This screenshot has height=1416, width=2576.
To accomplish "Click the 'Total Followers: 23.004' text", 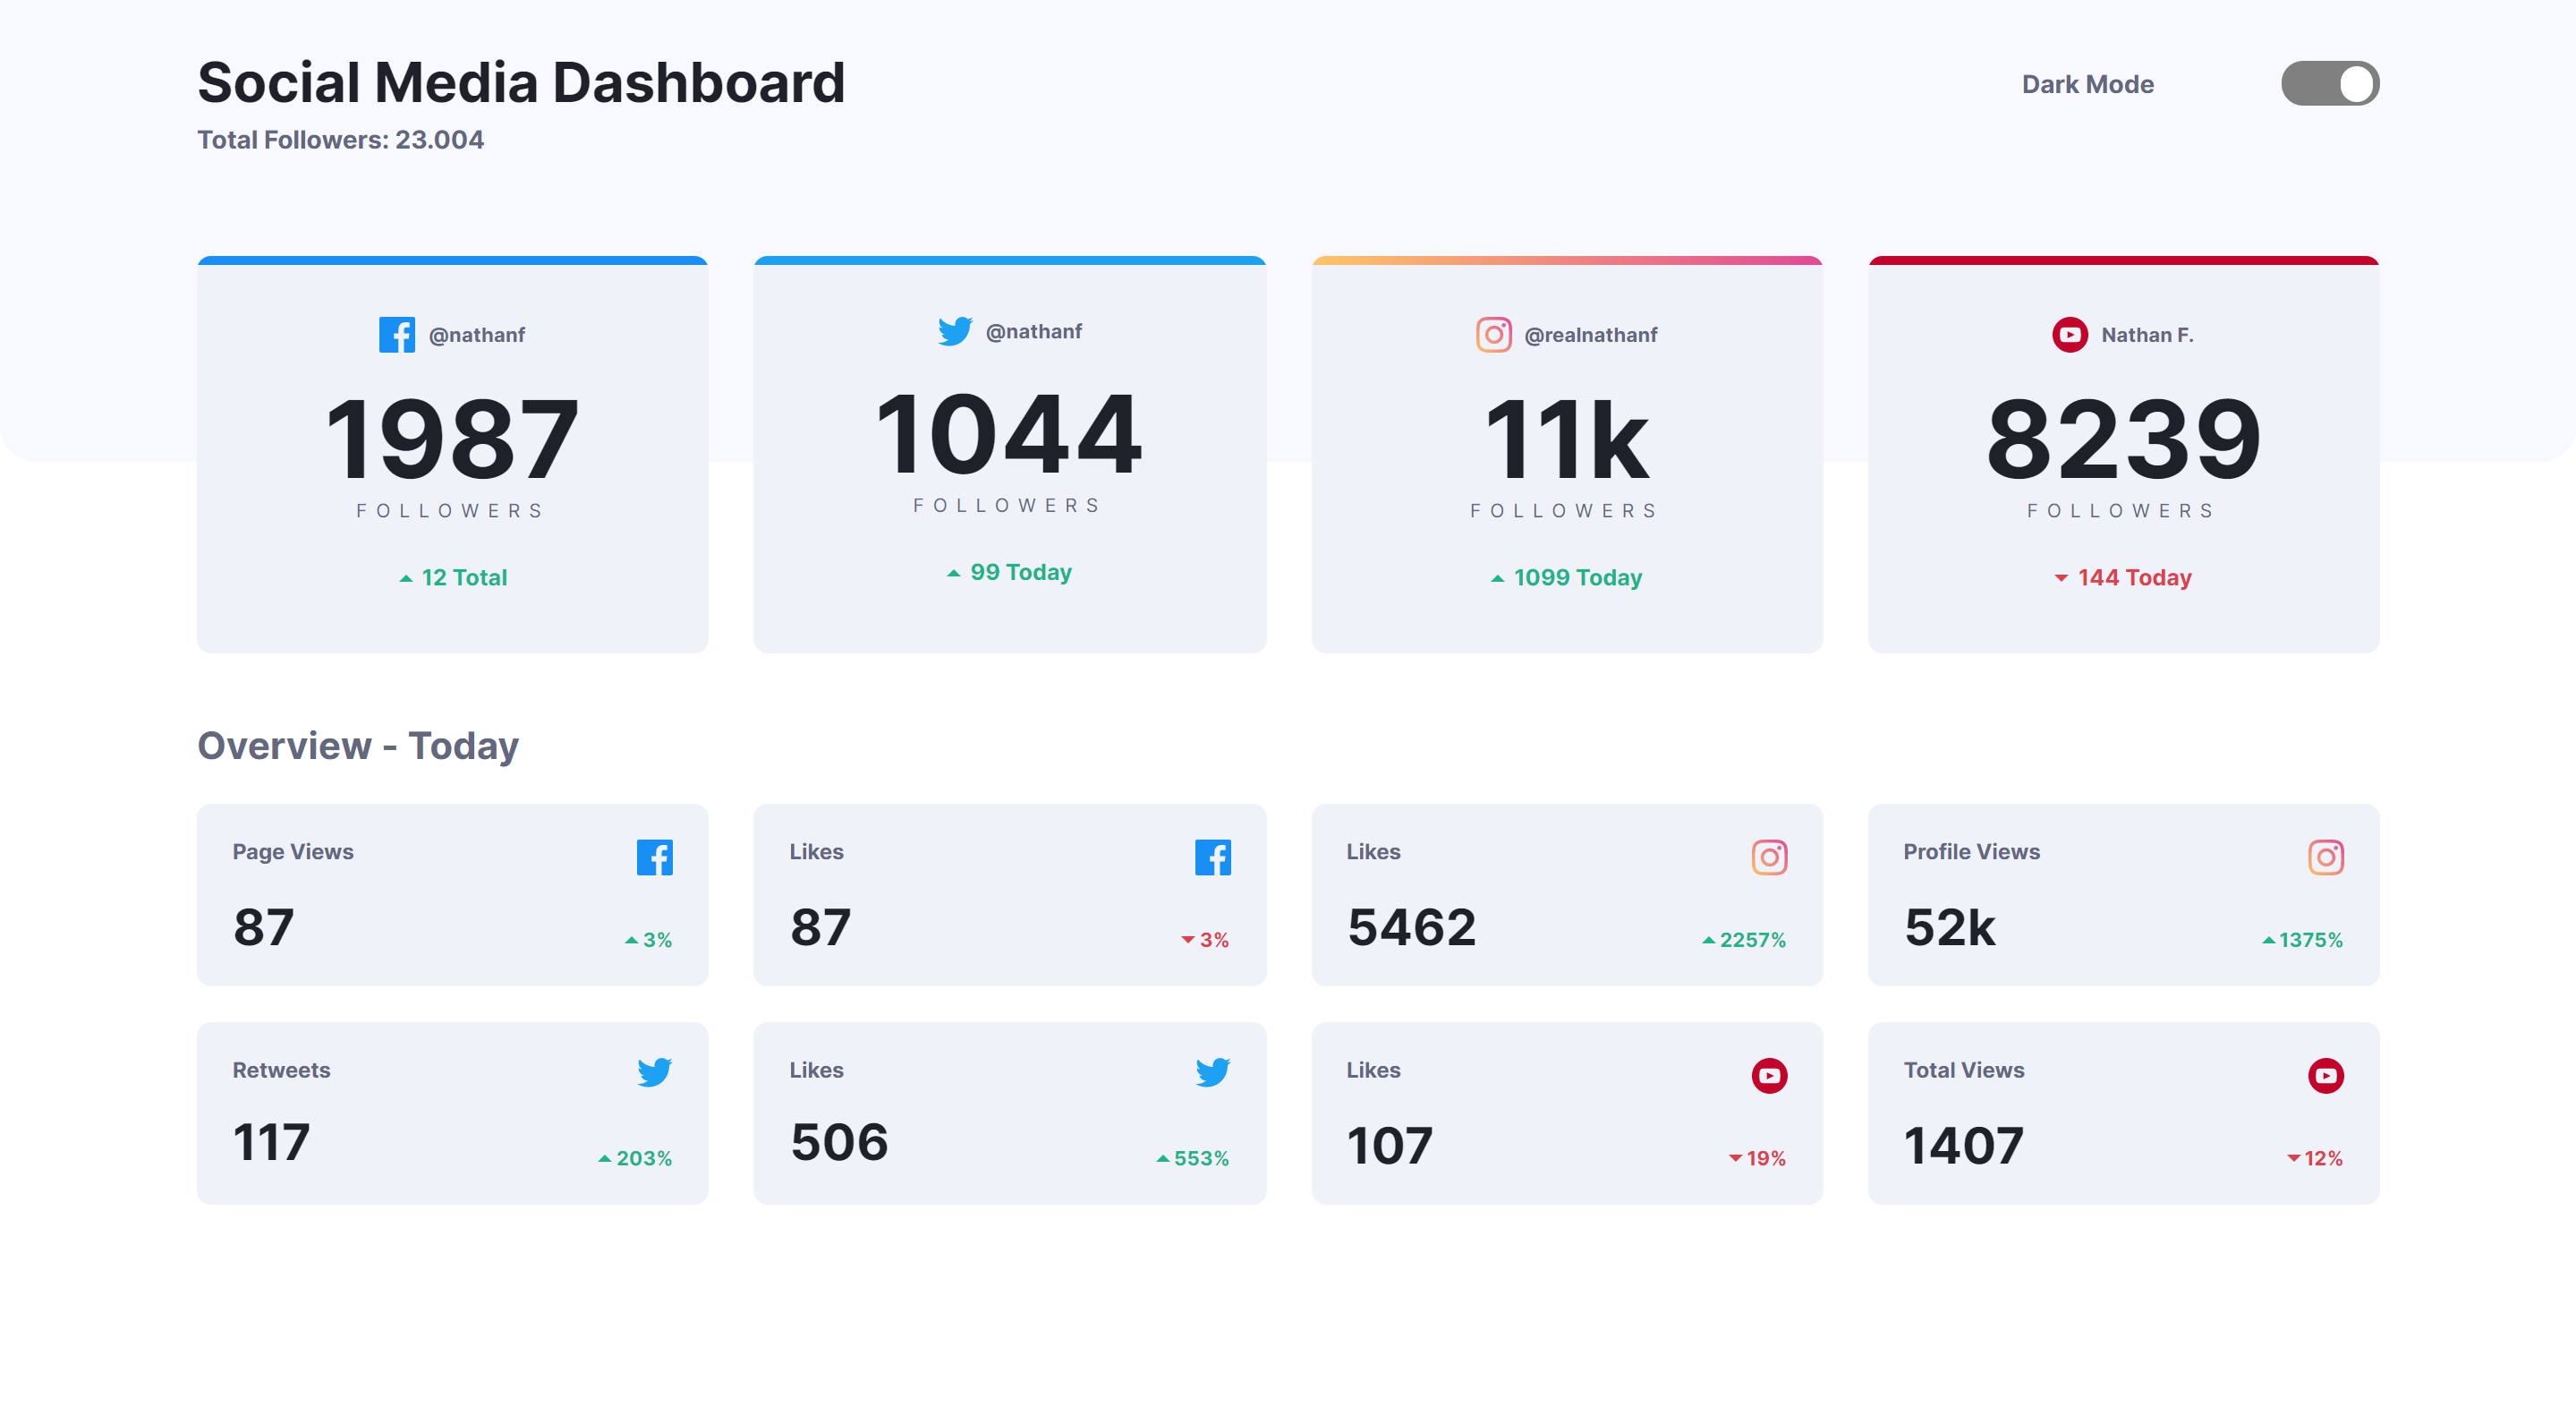I will pyautogui.click(x=340, y=140).
